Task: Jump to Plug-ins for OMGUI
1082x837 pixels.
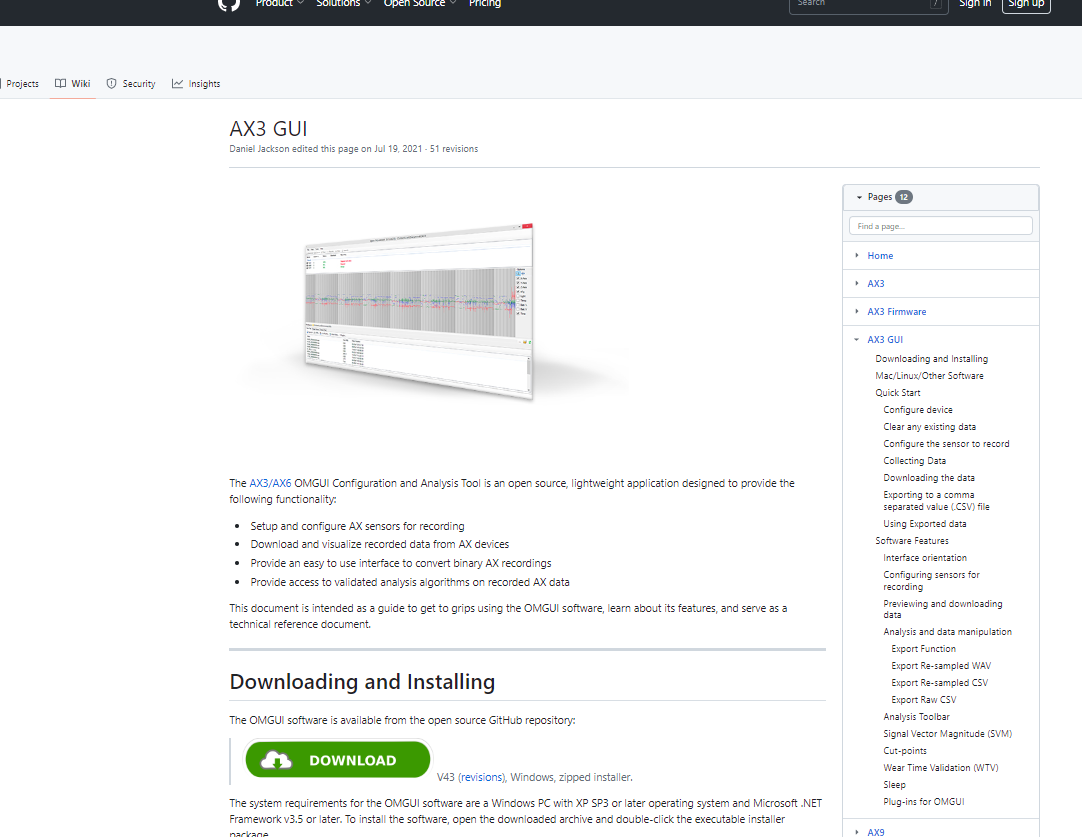Action: pos(924,802)
